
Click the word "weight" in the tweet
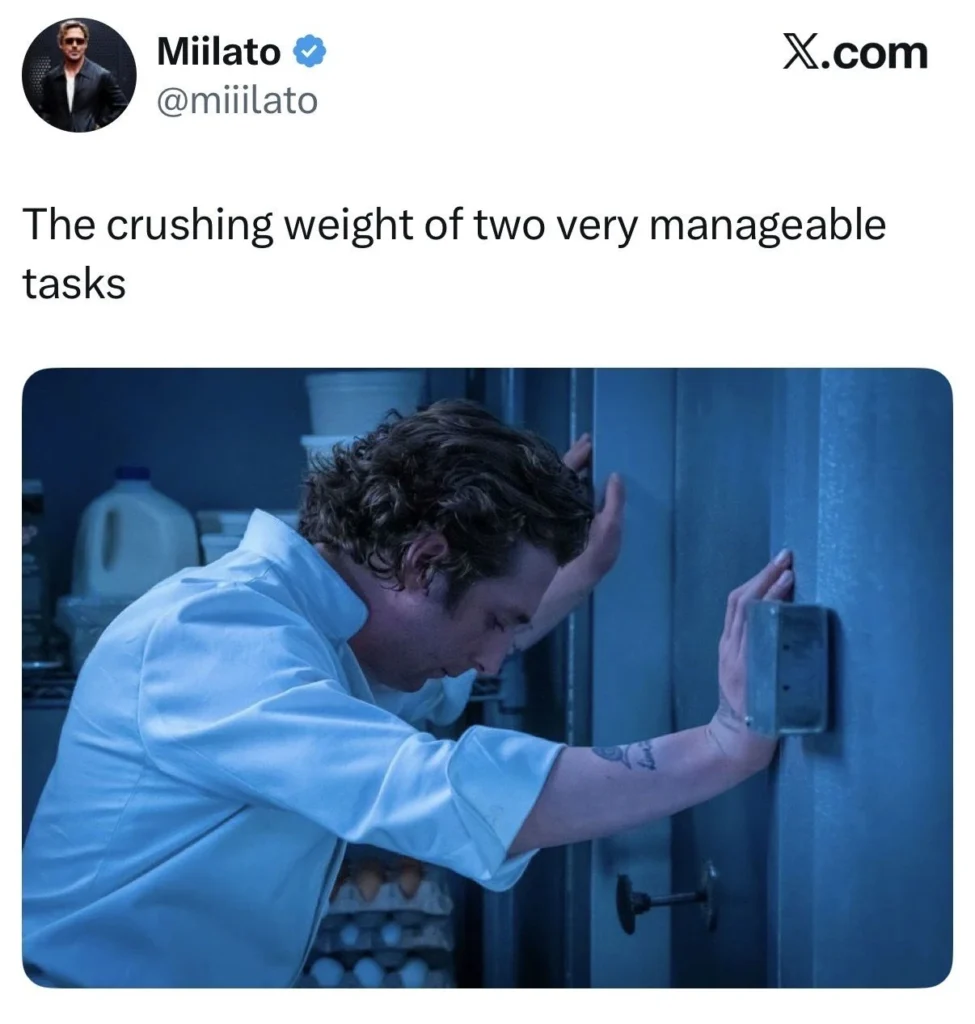point(350,227)
